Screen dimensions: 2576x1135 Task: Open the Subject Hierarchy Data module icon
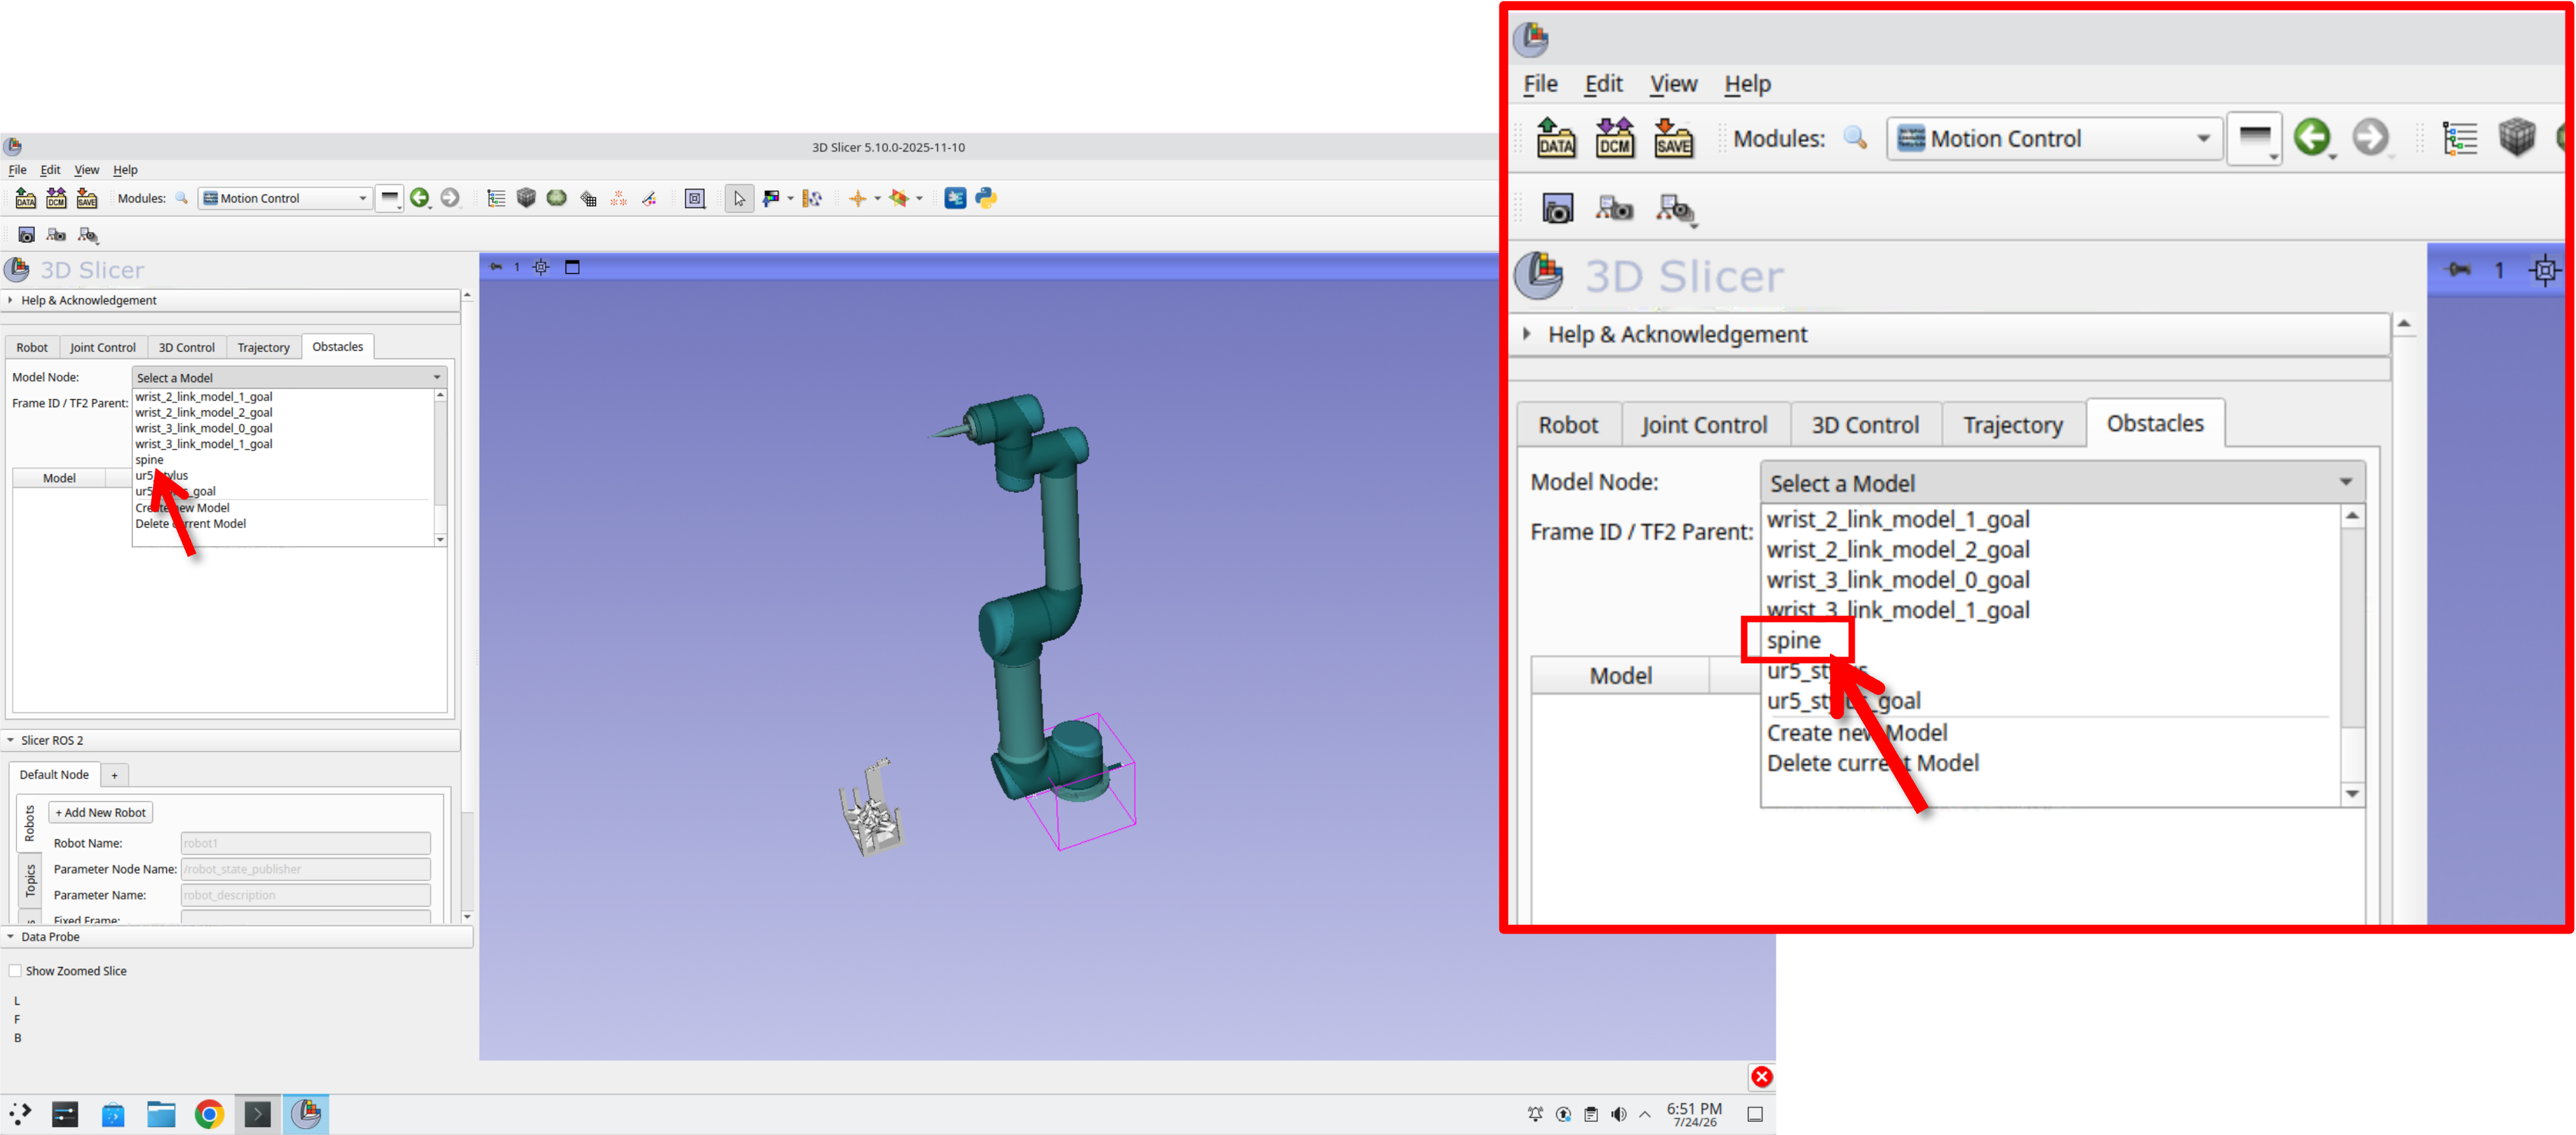(x=496, y=198)
